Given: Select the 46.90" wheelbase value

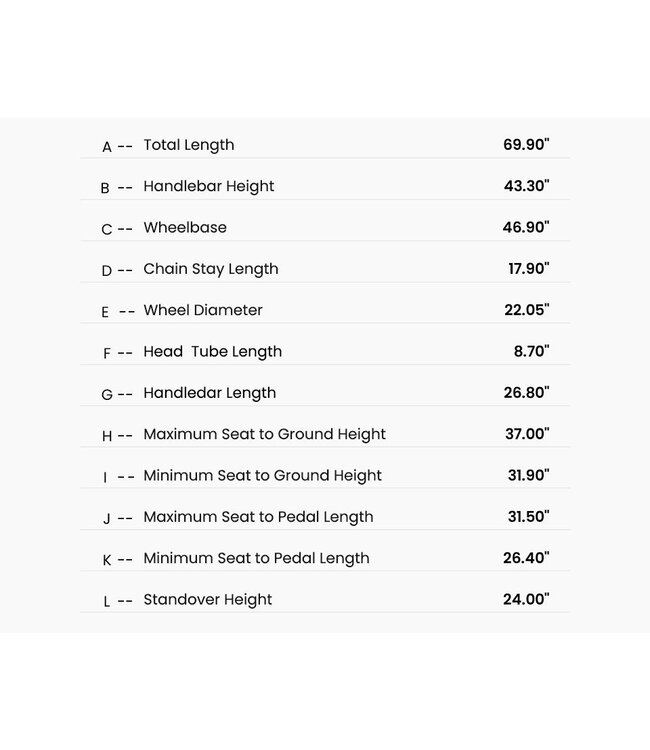Looking at the screenshot, I should [526, 228].
